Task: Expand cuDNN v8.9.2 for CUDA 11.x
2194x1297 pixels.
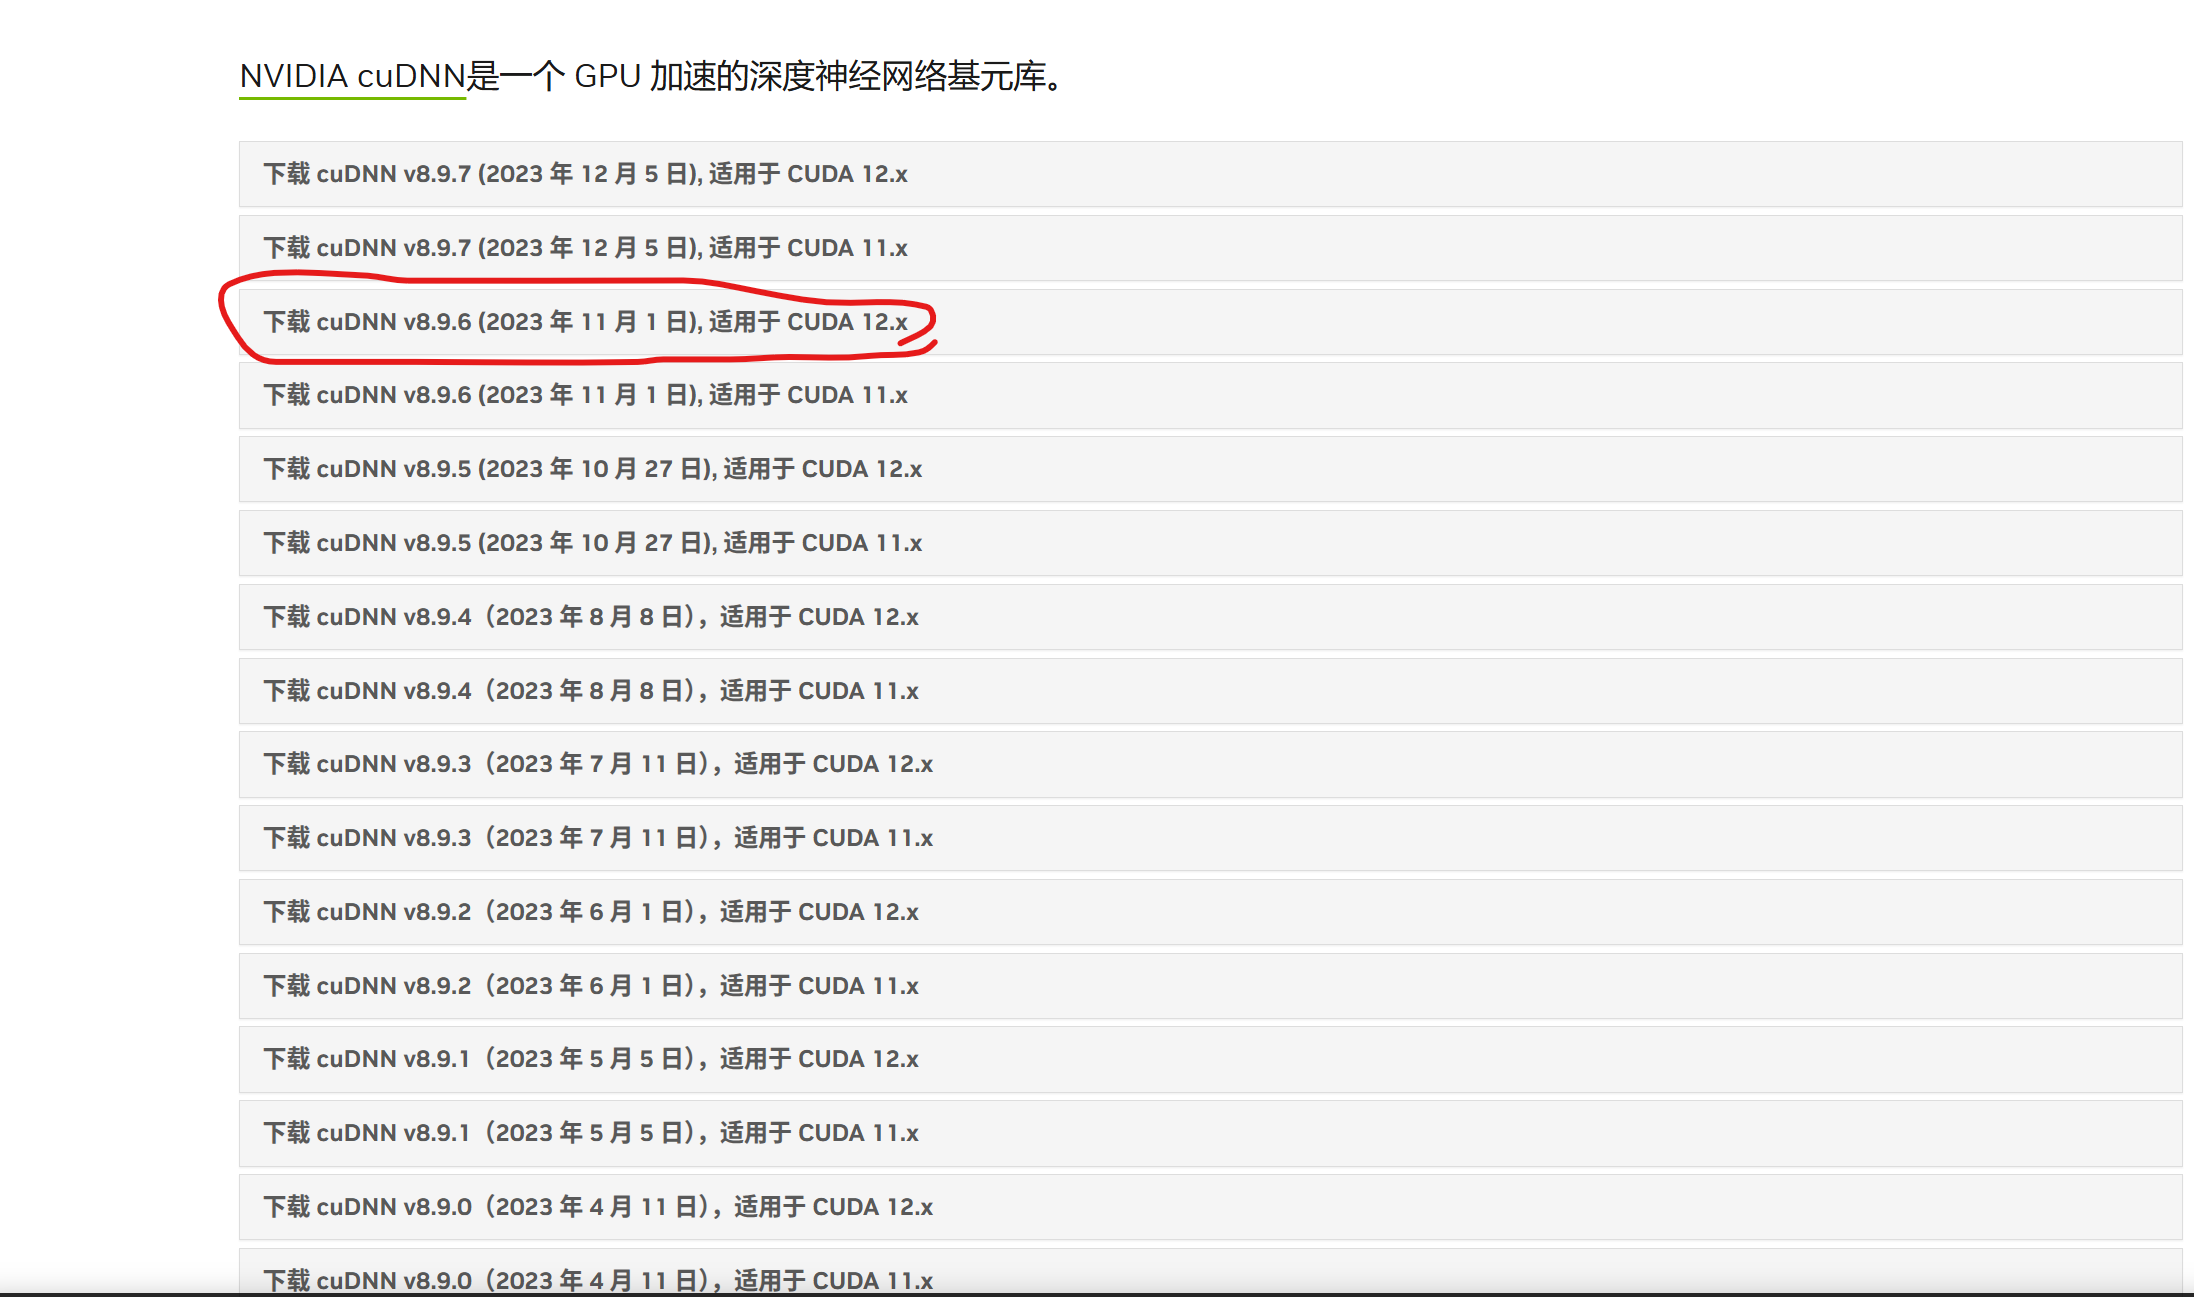Action: click(590, 986)
